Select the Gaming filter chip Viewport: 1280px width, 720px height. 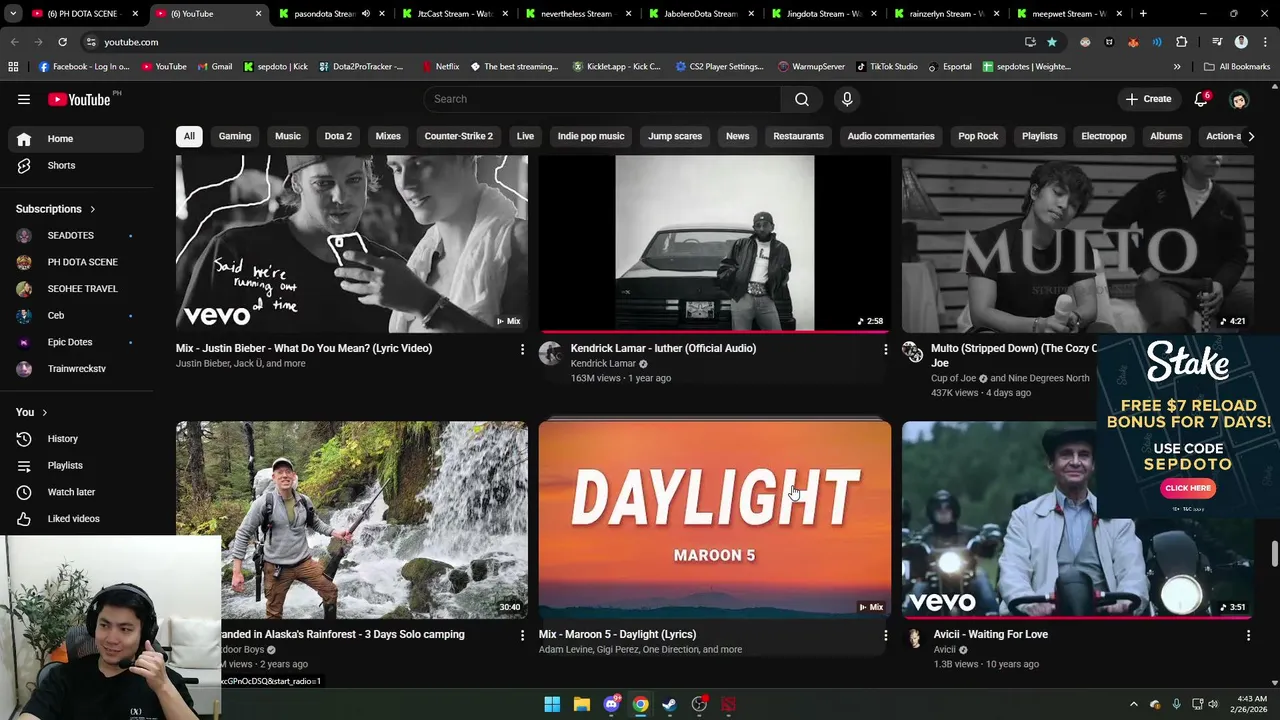point(235,136)
